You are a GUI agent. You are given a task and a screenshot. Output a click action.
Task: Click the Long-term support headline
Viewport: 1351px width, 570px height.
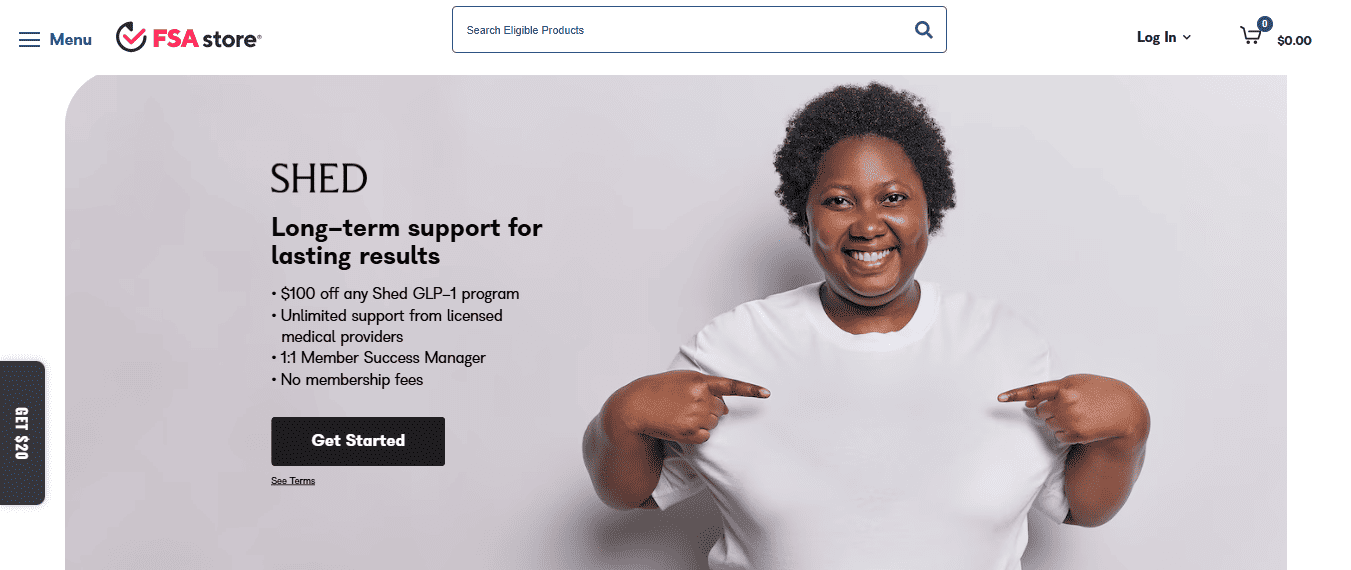(x=407, y=242)
